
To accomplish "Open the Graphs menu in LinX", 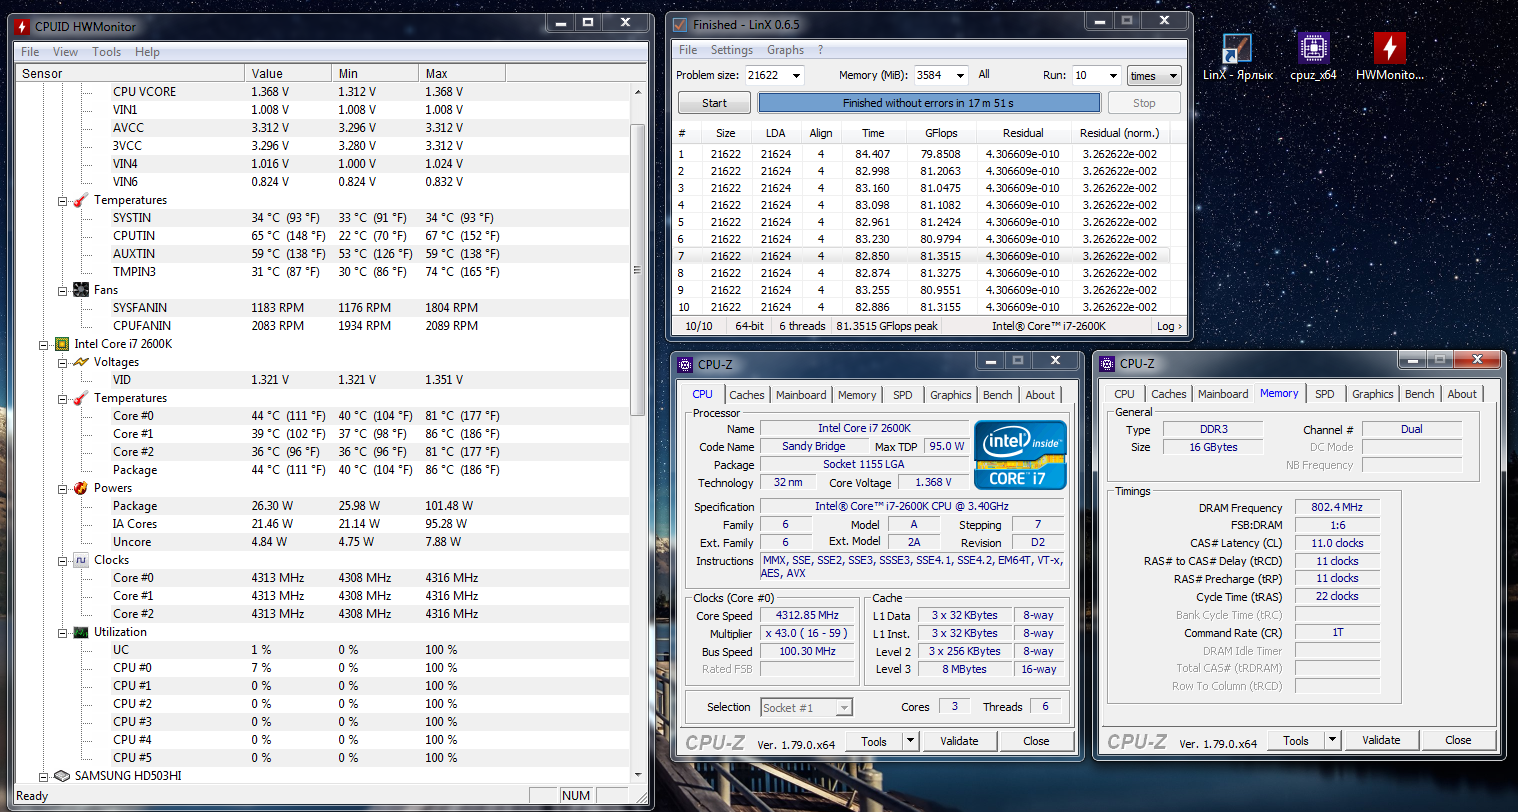I will click(x=785, y=50).
